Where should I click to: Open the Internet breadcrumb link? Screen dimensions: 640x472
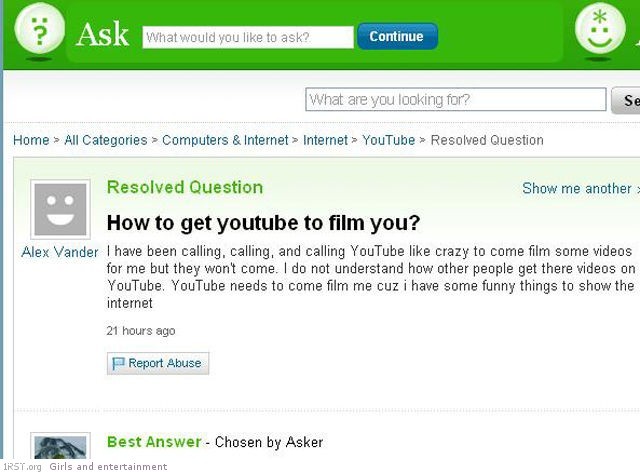click(x=325, y=140)
